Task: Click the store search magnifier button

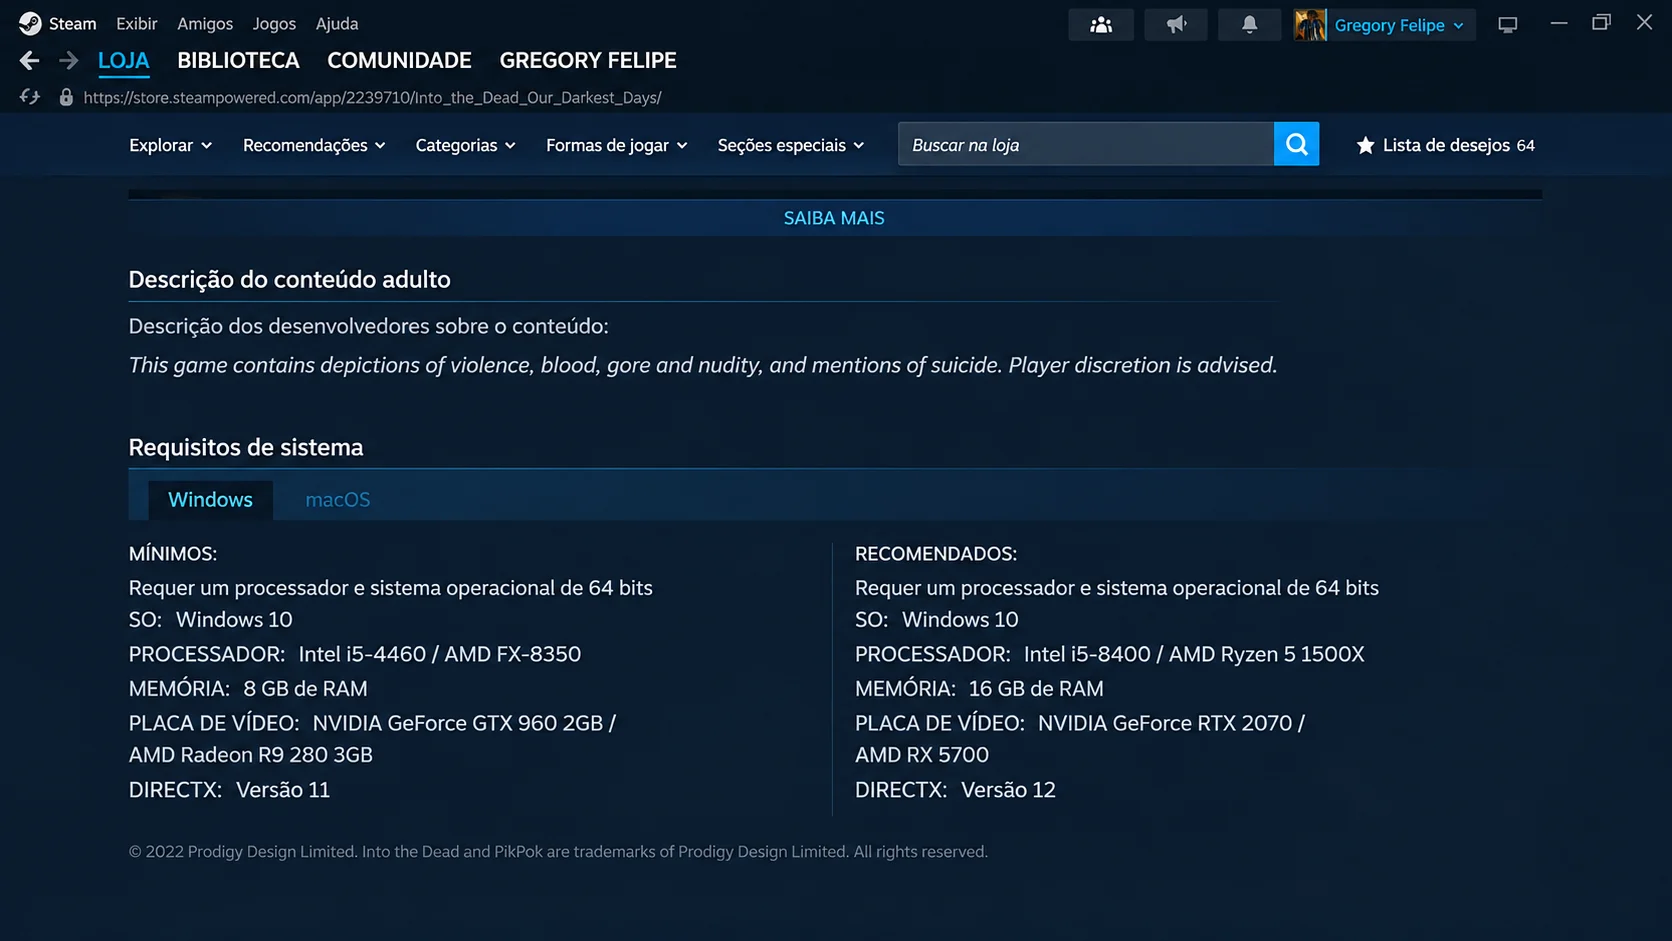Action: 1297,145
